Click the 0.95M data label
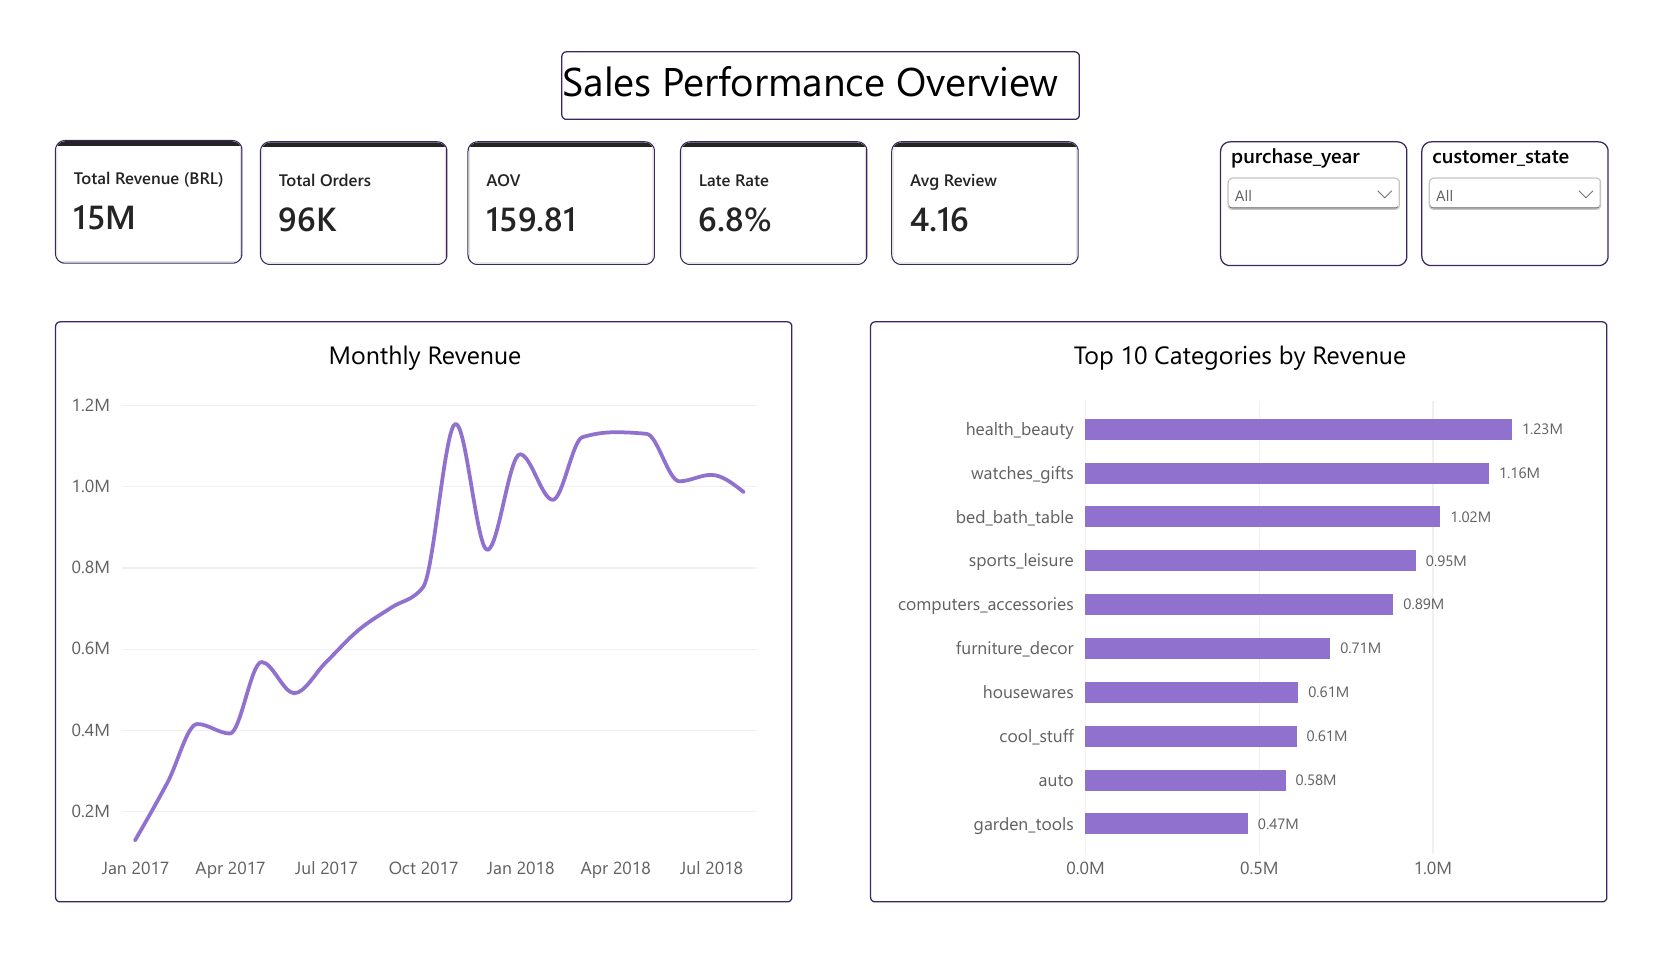The height and width of the screenshot is (960, 1660). pos(1446,561)
